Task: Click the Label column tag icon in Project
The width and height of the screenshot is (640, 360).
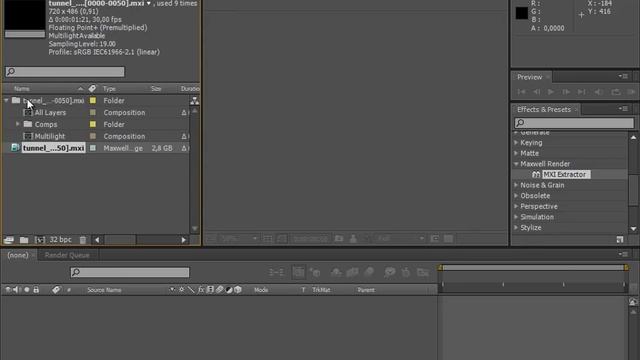Action: 92,89
